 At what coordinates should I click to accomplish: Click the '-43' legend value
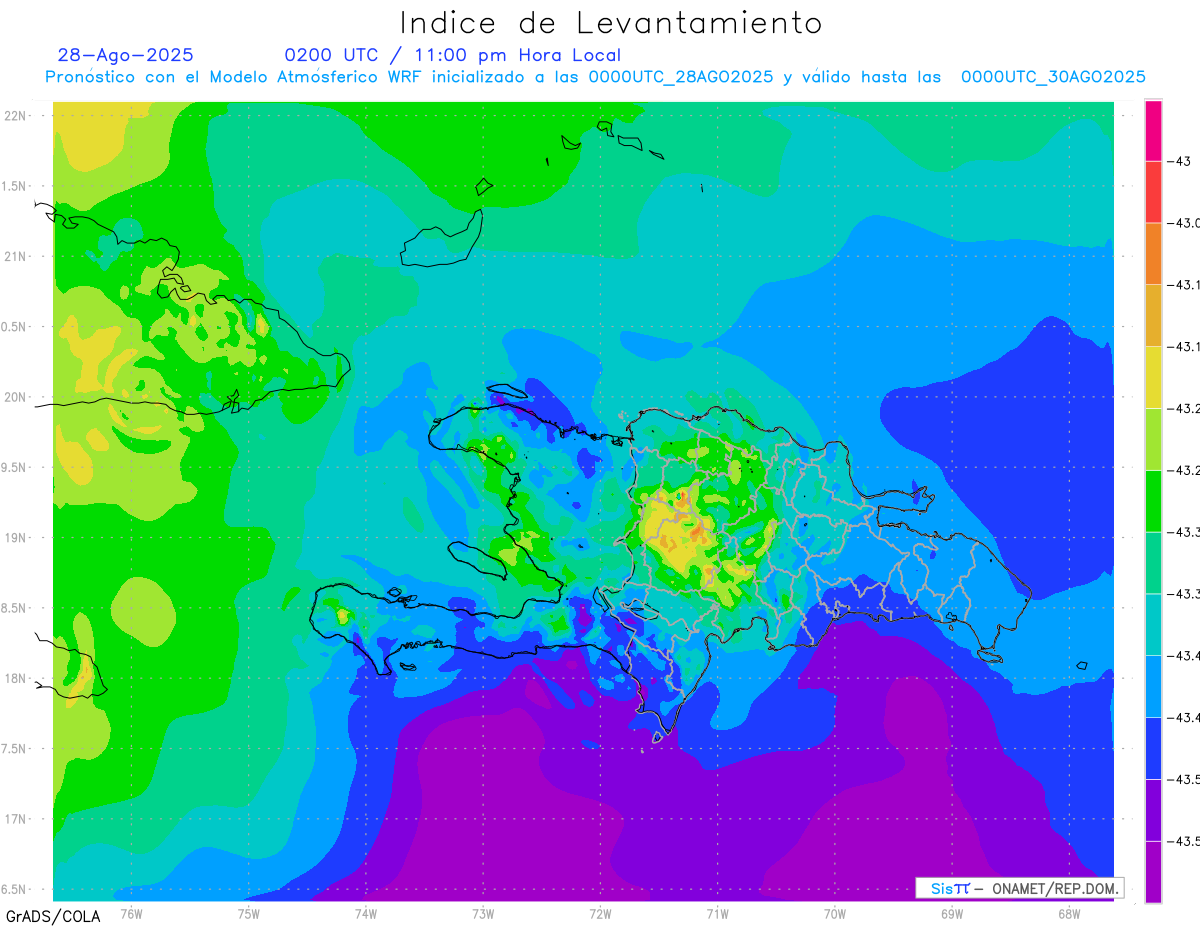[x=1179, y=161]
